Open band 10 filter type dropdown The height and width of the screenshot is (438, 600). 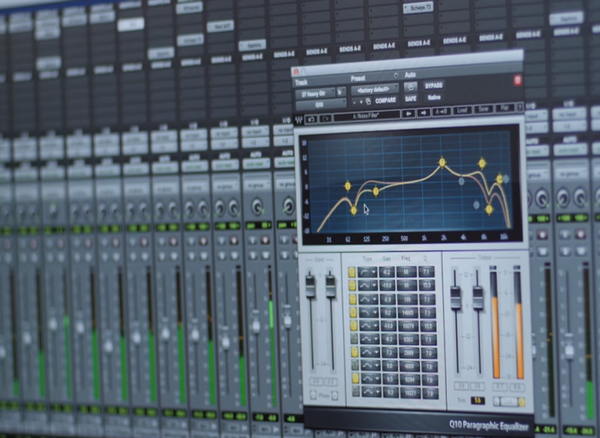[378, 392]
